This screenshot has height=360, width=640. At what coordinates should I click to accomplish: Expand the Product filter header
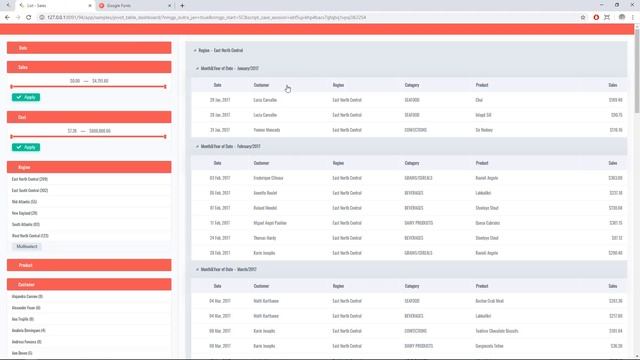pyautogui.click(x=89, y=265)
